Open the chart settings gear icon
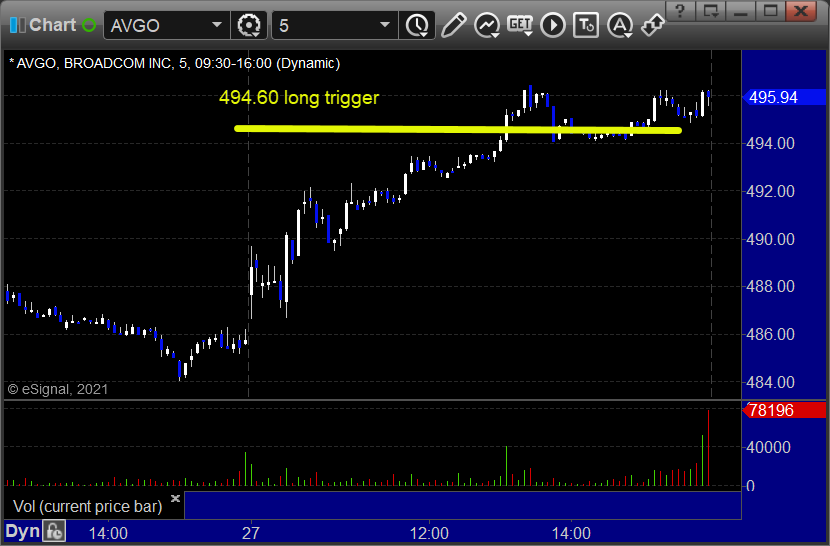 point(249,25)
